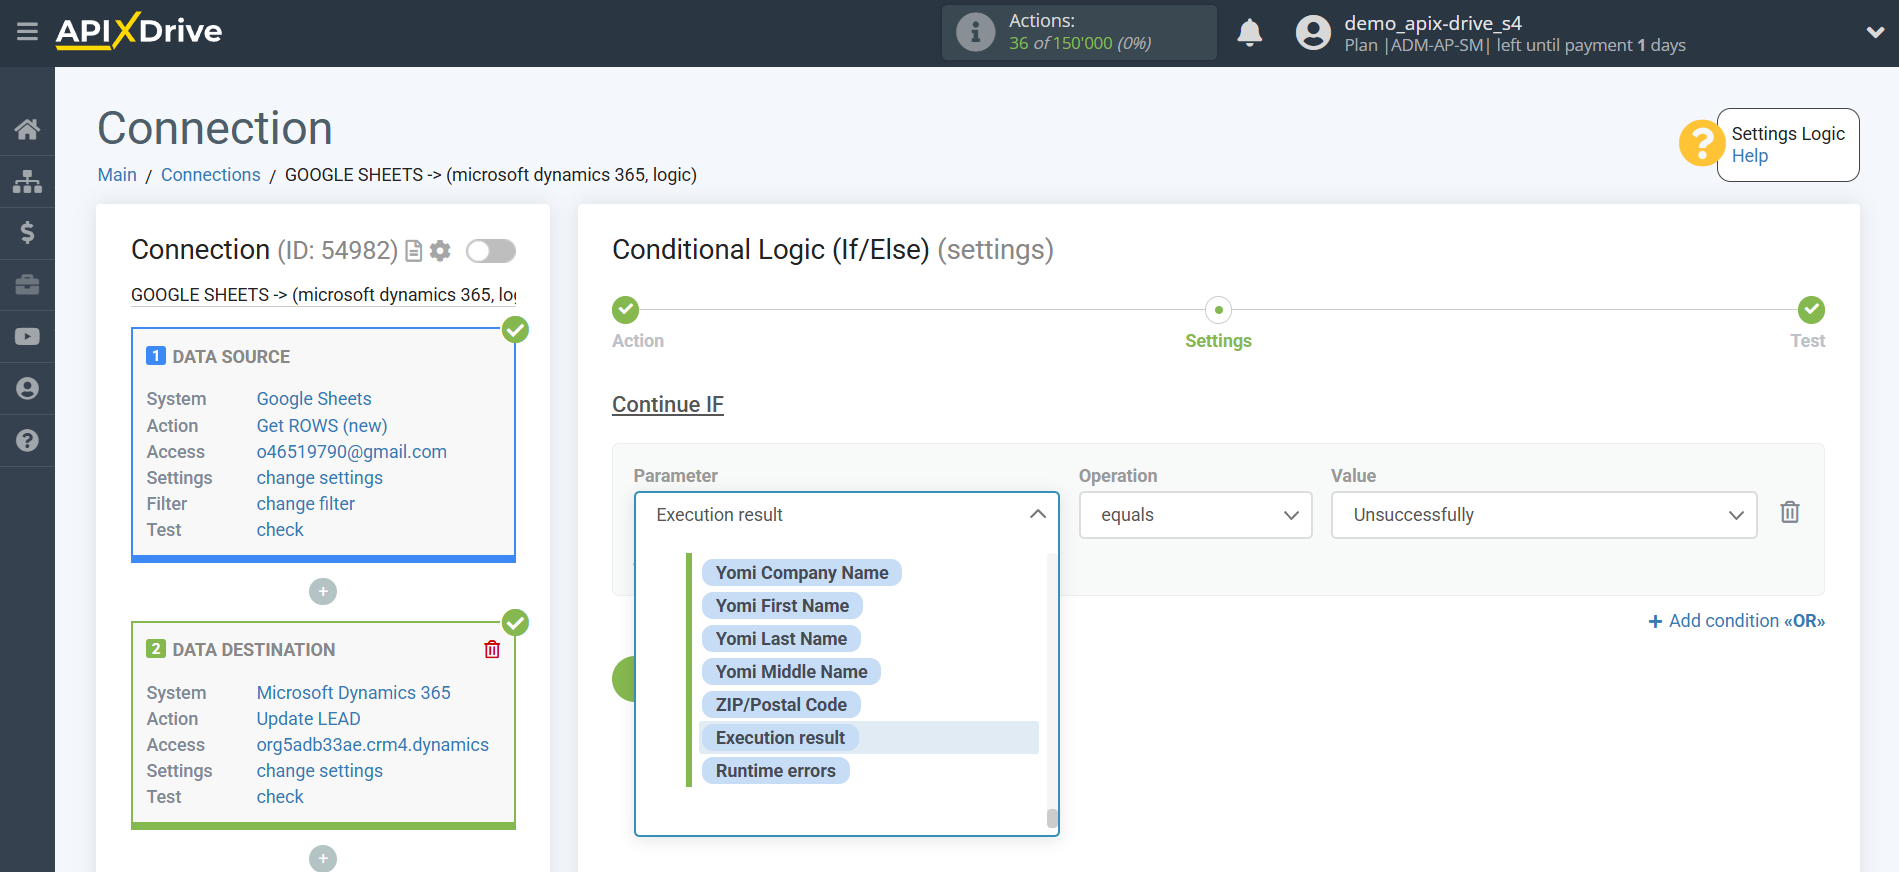This screenshot has width=1899, height=872.
Task: Open Google Sheets system link
Action: point(314,399)
